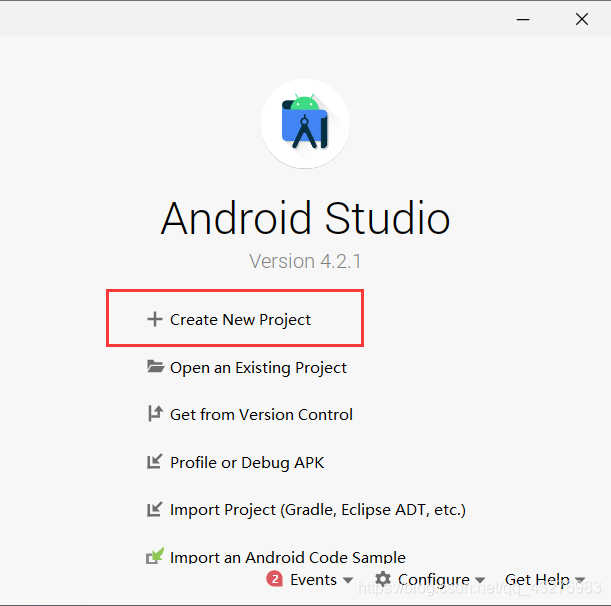Click the Import Project arrow icon

(x=155, y=509)
